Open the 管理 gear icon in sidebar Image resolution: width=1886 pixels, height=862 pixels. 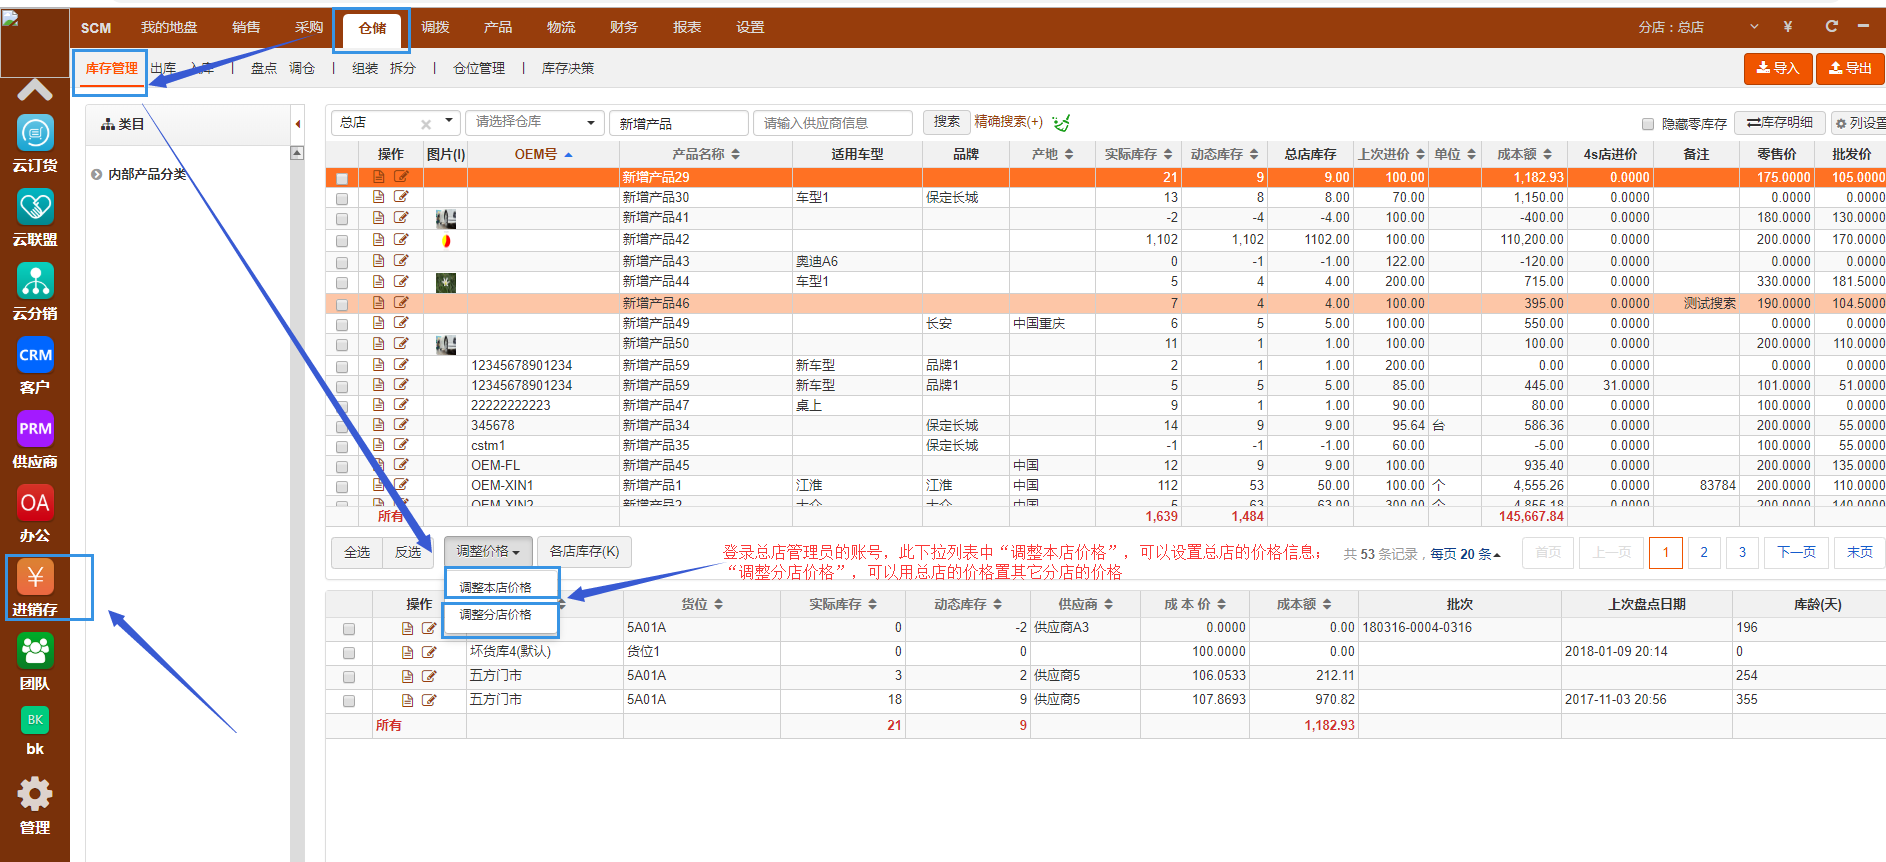tap(35, 795)
